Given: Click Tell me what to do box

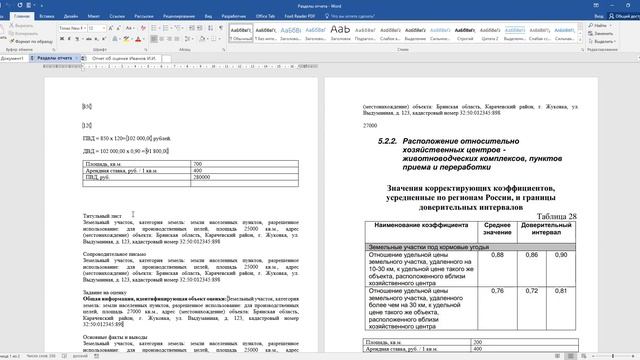Looking at the screenshot, I should pyautogui.click(x=349, y=16).
